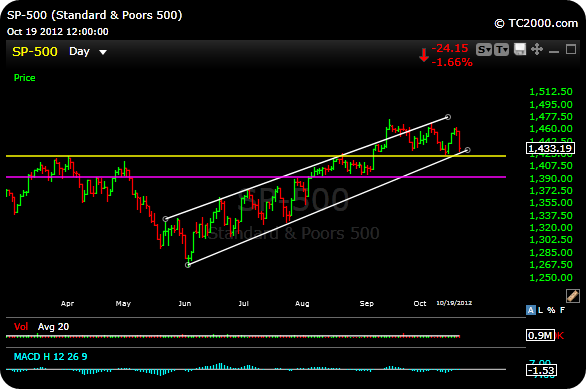Open the Day timeframe dropdown arrow
The width and height of the screenshot is (586, 389).
[103, 52]
